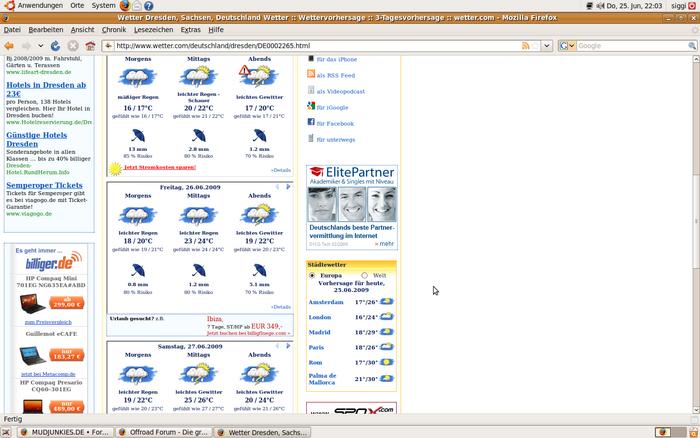
Task: Go back with the browser back arrow
Action: (x=9, y=46)
